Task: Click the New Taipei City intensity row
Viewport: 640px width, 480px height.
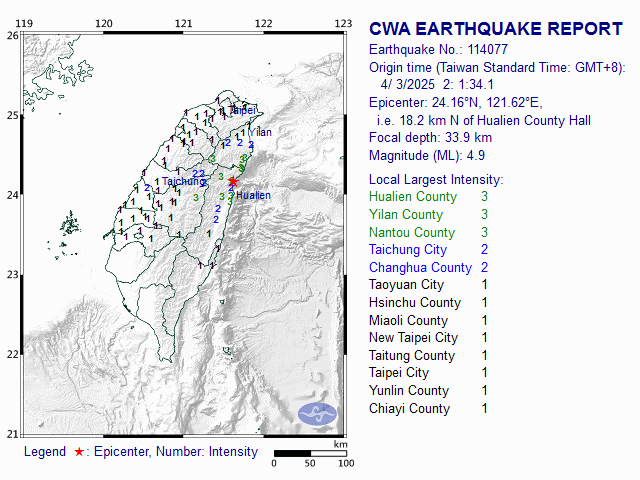Action: click(x=429, y=338)
